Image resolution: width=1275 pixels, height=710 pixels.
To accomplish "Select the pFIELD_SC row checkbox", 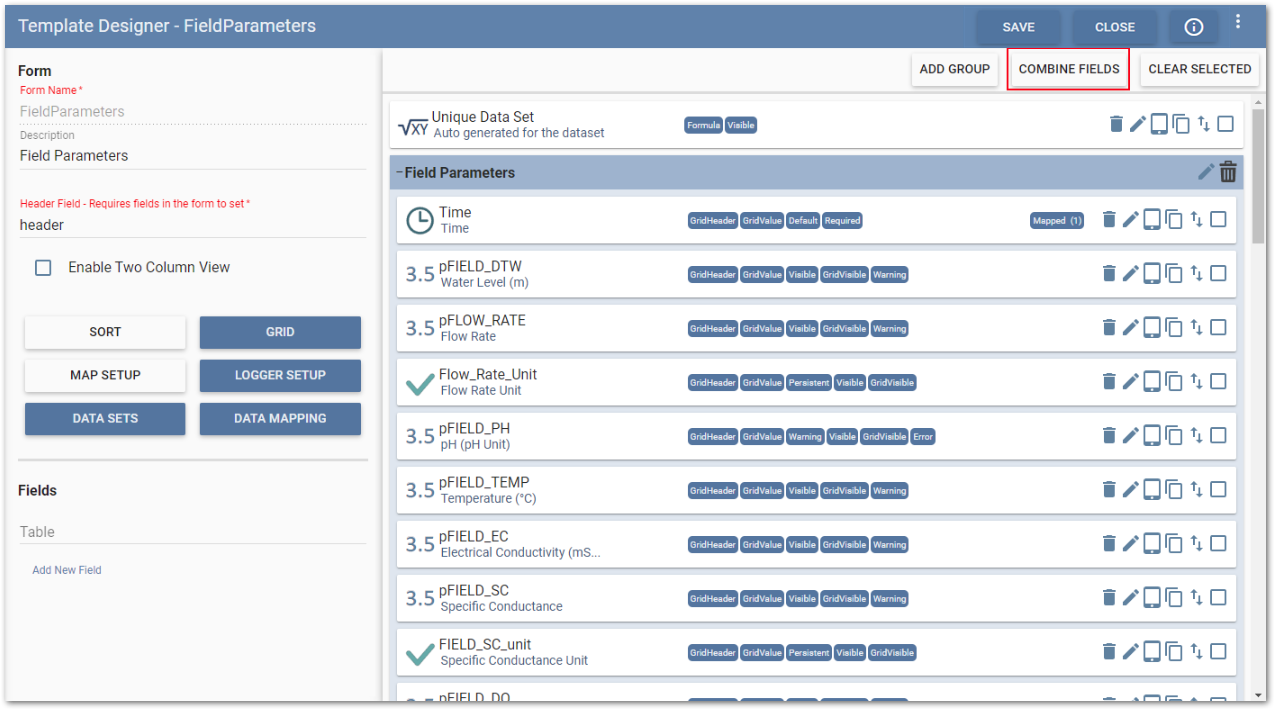I will tap(1218, 597).
